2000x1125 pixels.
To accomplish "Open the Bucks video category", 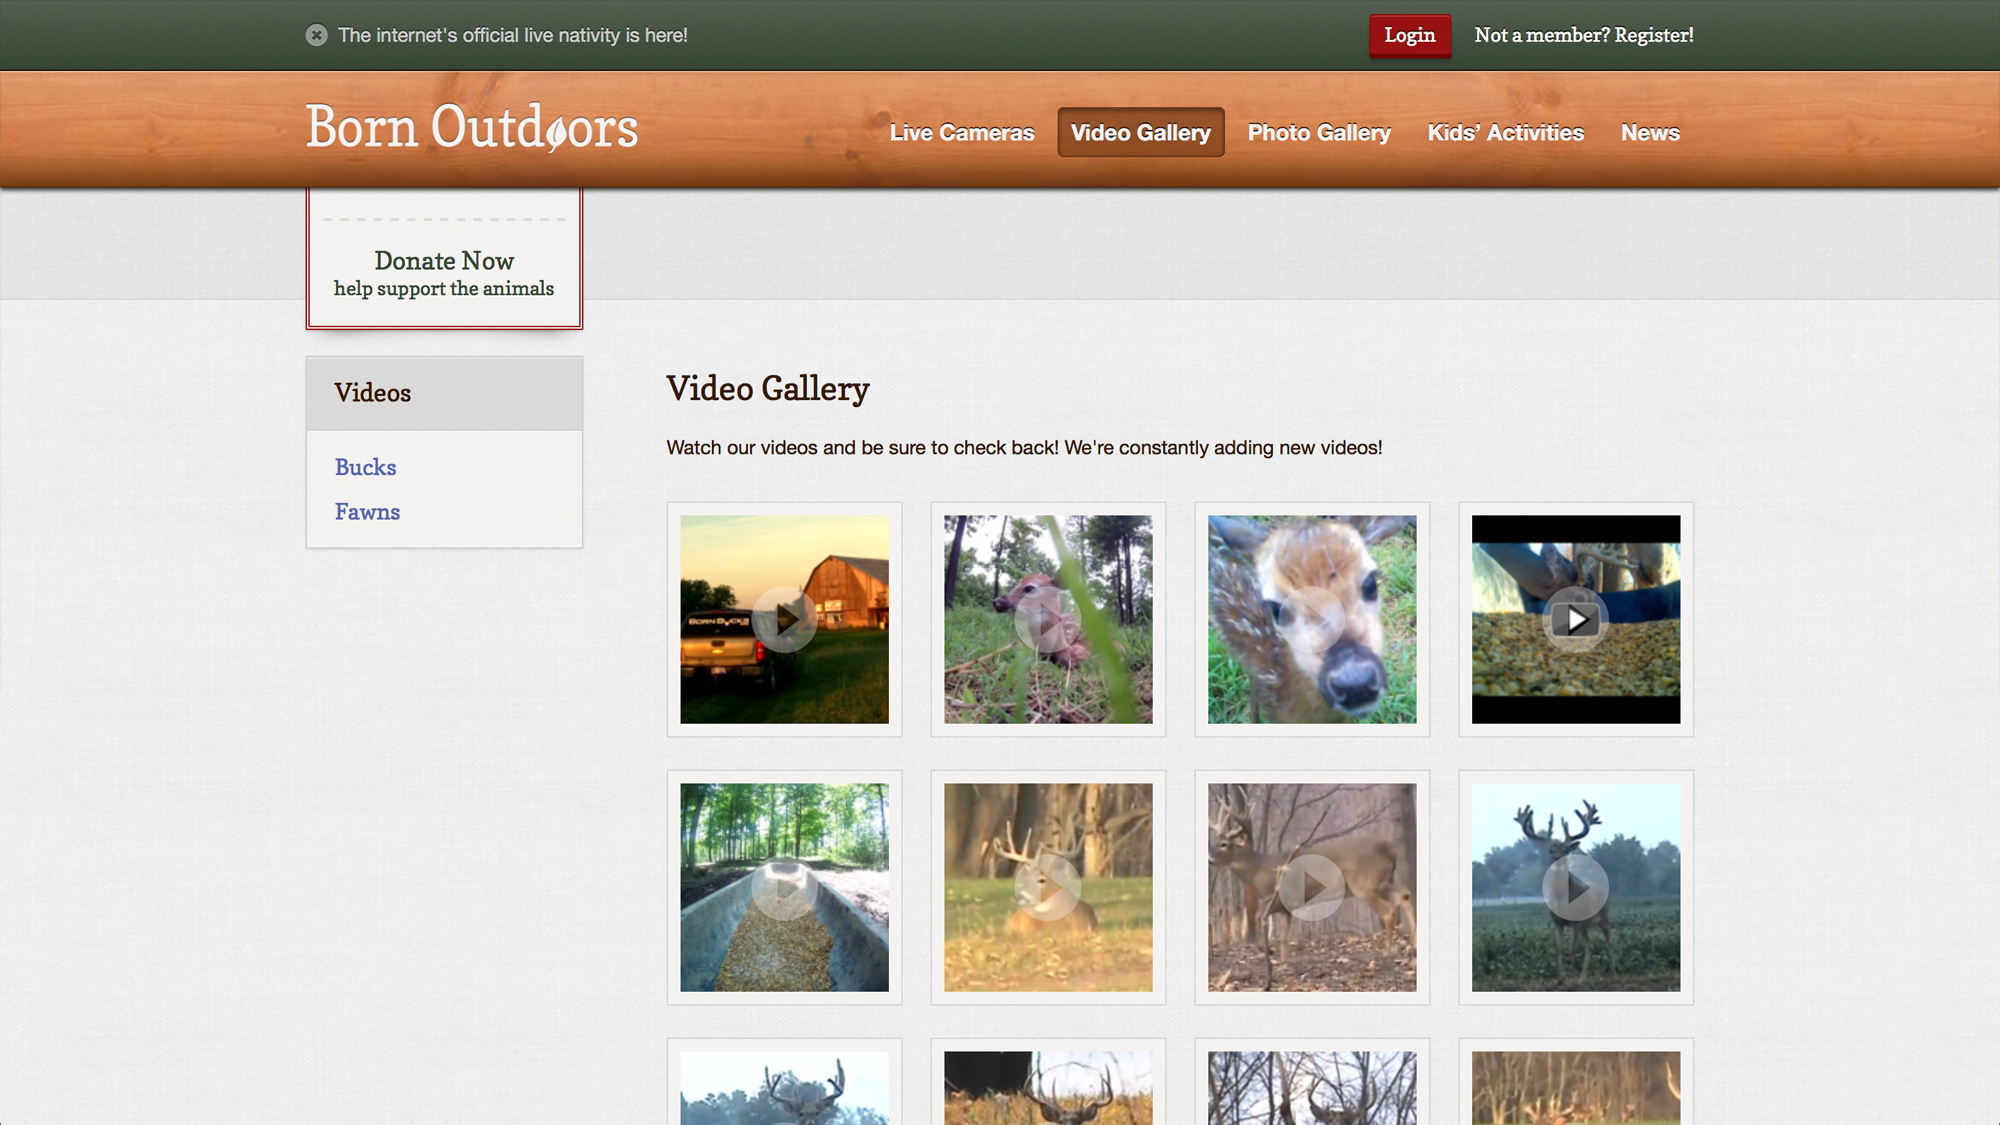I will pyautogui.click(x=365, y=466).
